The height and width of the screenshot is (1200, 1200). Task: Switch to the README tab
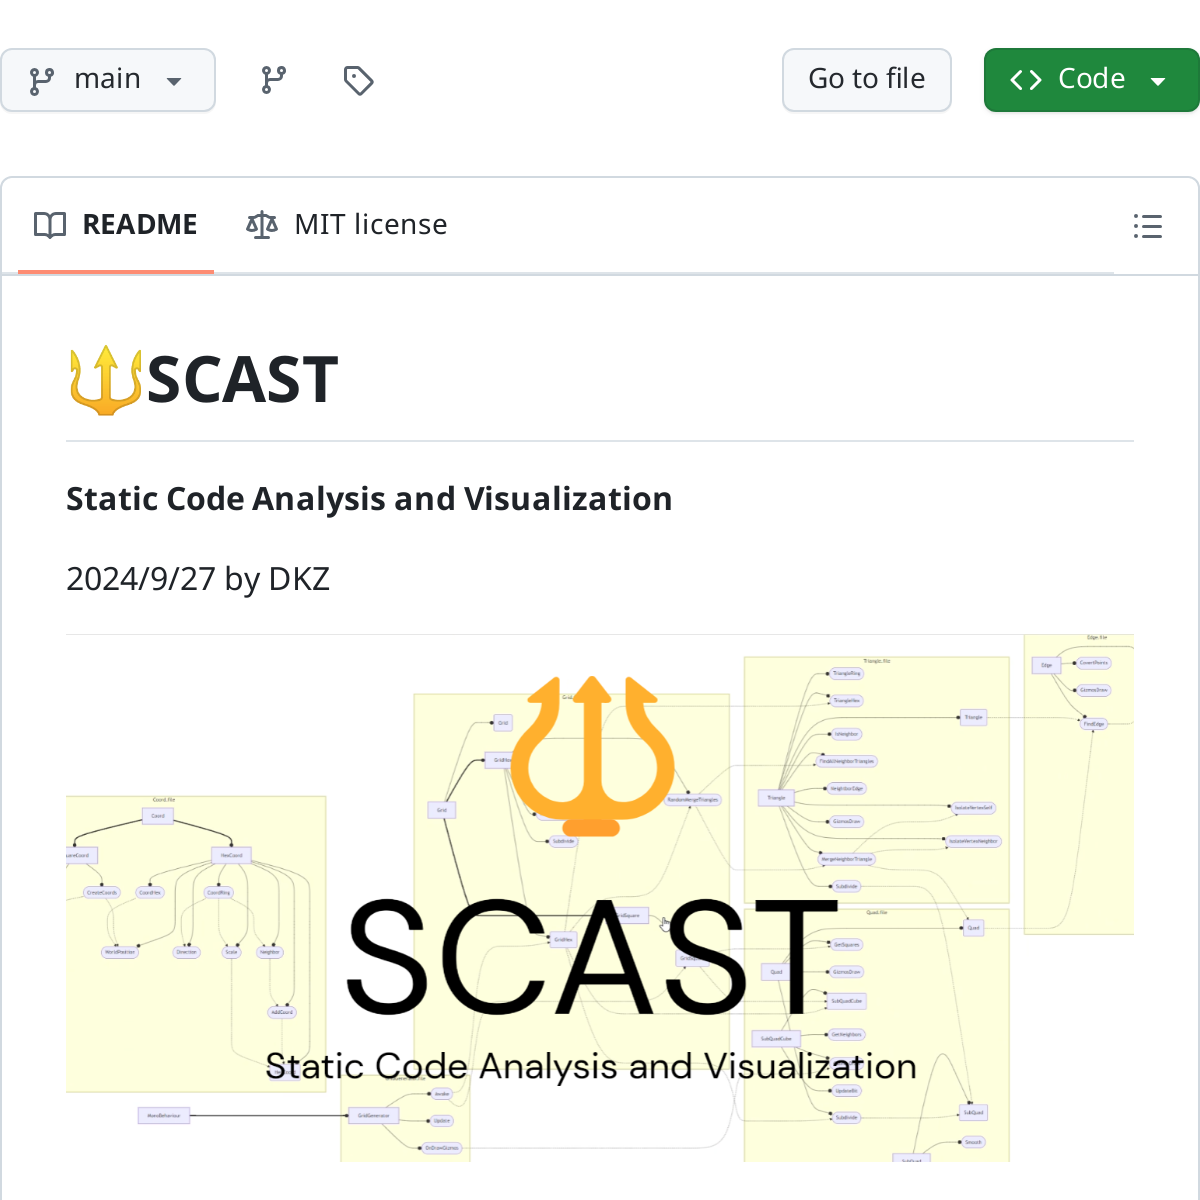point(139,225)
